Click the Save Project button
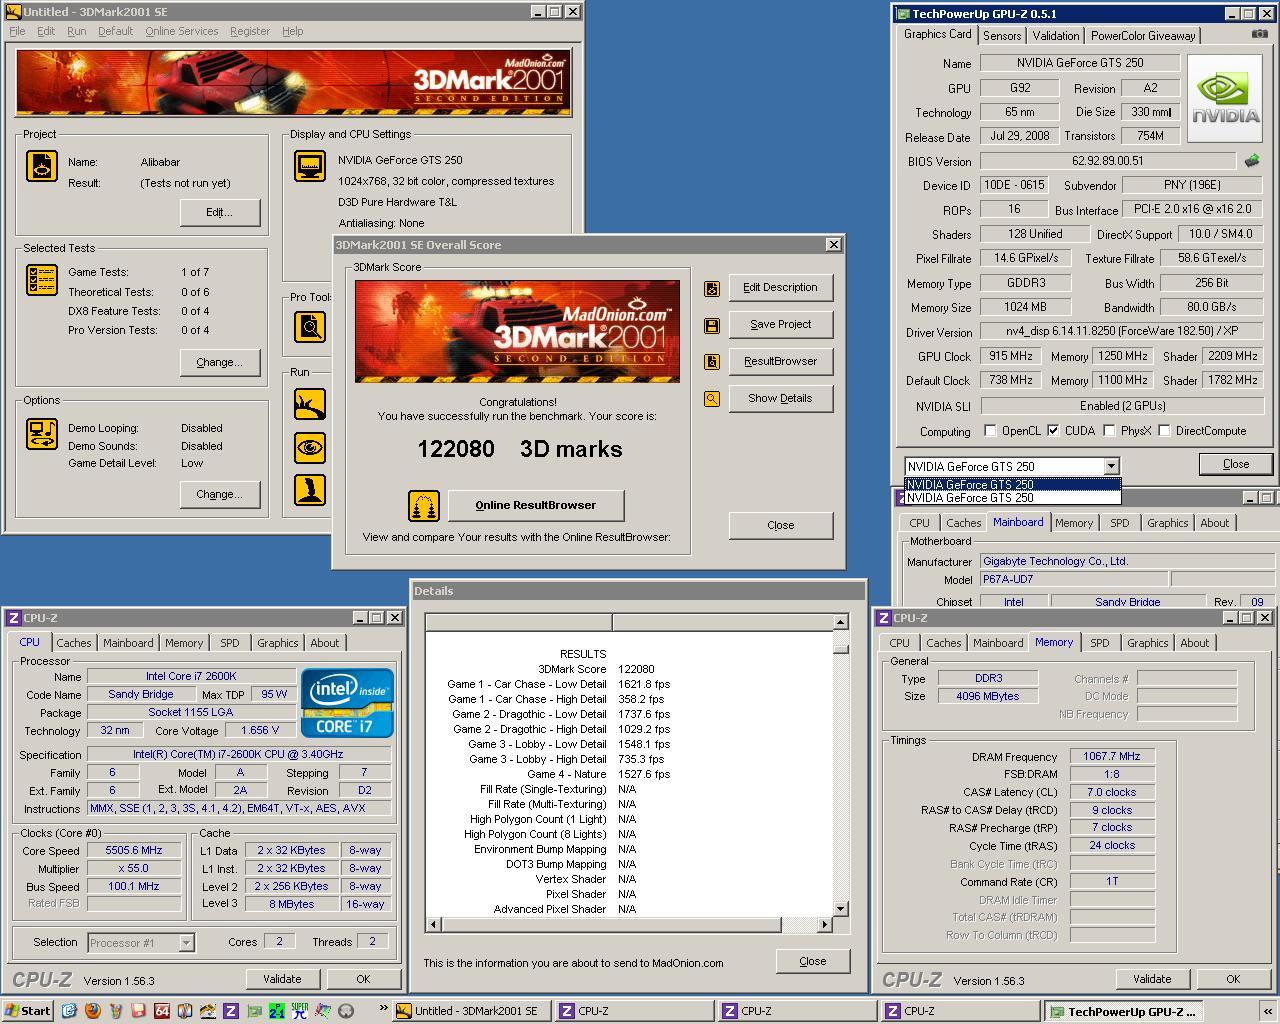This screenshot has width=1280, height=1024. pyautogui.click(x=780, y=325)
